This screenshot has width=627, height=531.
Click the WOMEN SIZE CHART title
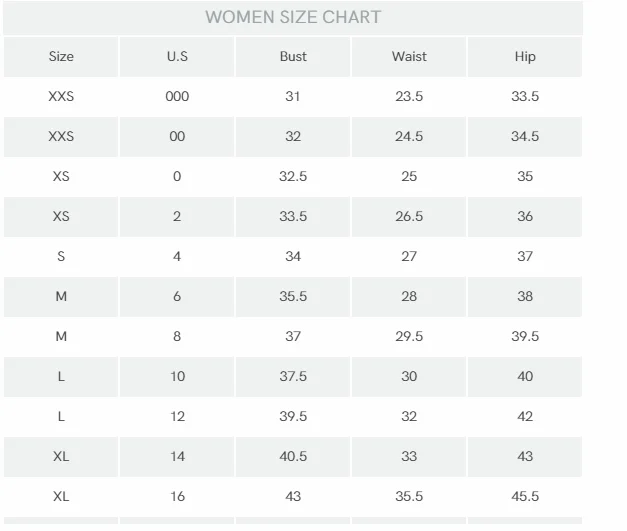292,18
